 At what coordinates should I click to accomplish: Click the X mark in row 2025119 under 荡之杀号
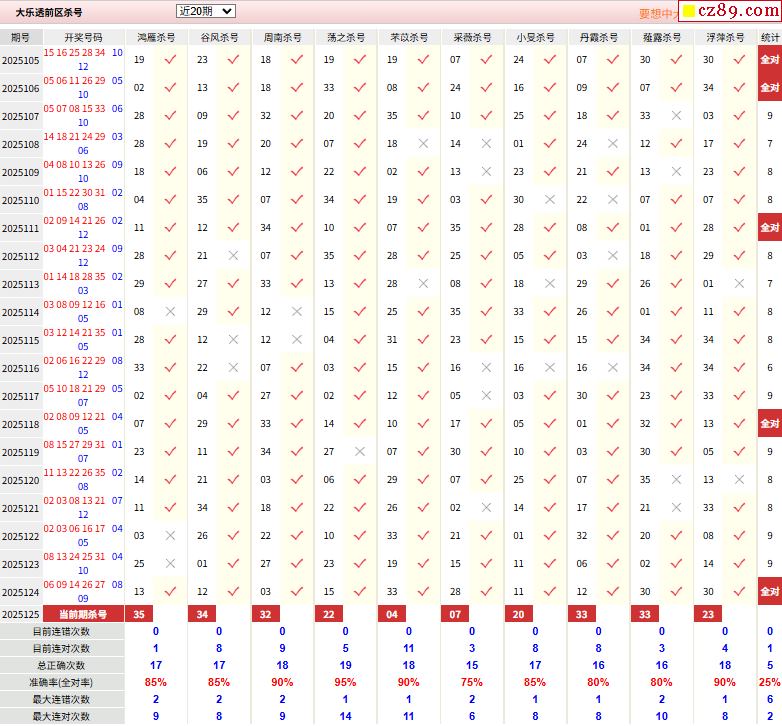coord(360,452)
